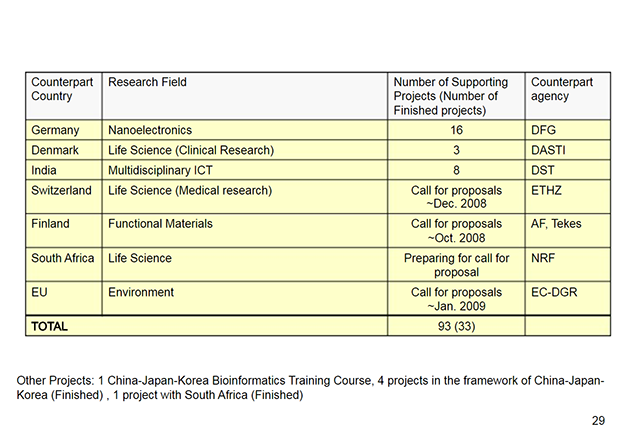The width and height of the screenshot is (640, 444).
Task: Click the Germany country cell
Action: [x=55, y=130]
